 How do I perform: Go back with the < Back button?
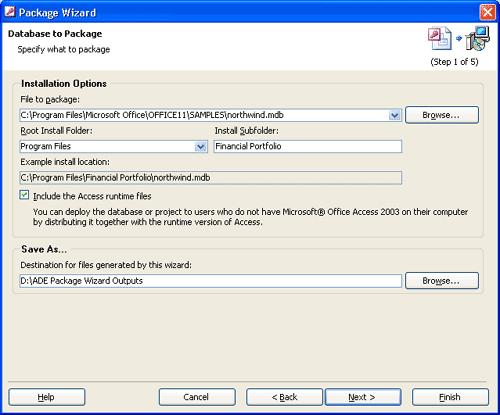click(x=284, y=397)
